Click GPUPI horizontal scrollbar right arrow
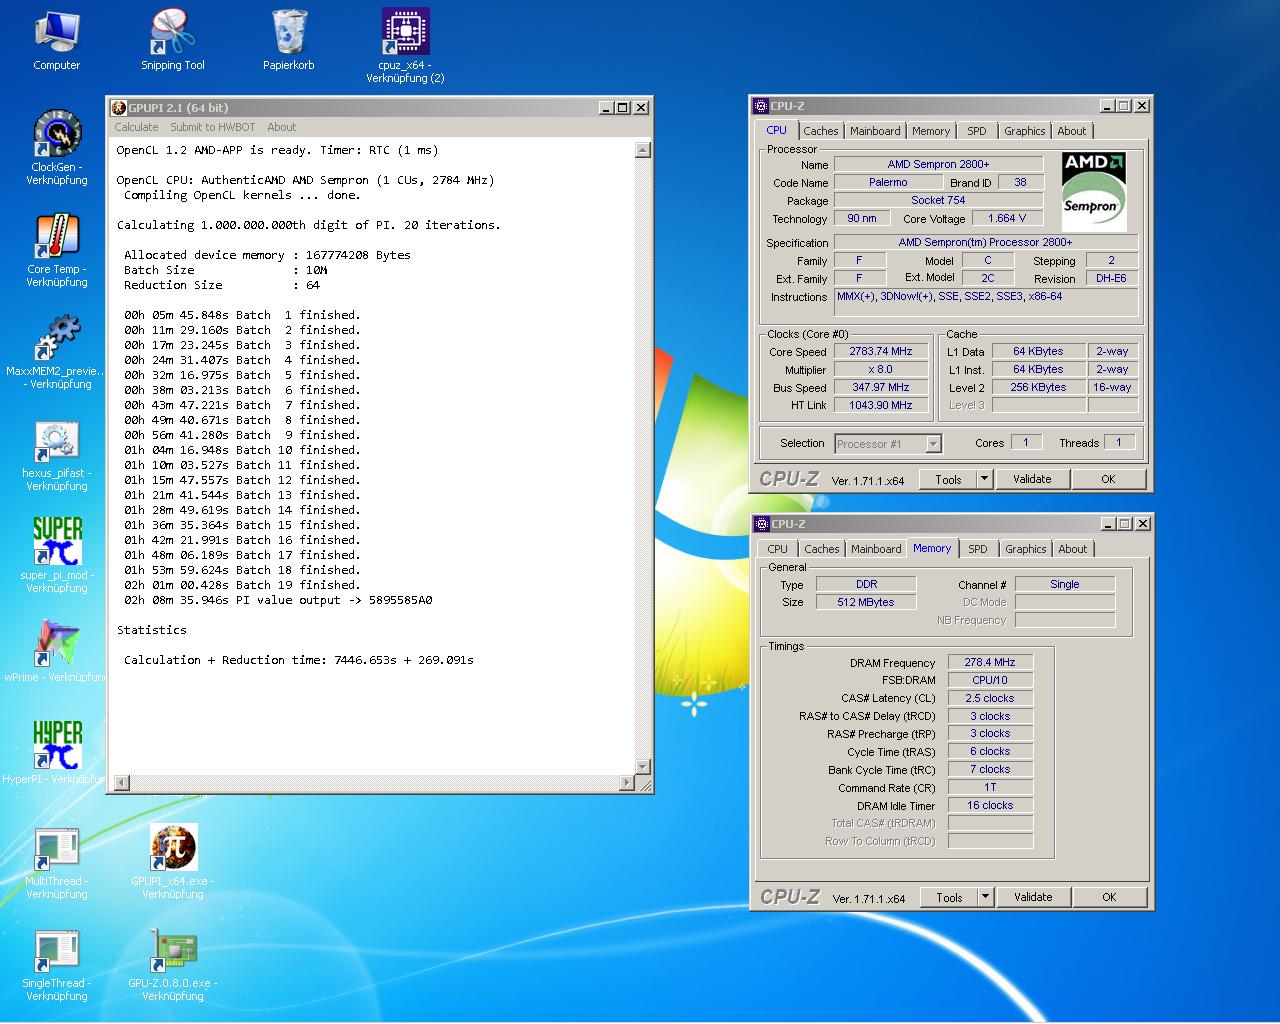 click(x=627, y=783)
